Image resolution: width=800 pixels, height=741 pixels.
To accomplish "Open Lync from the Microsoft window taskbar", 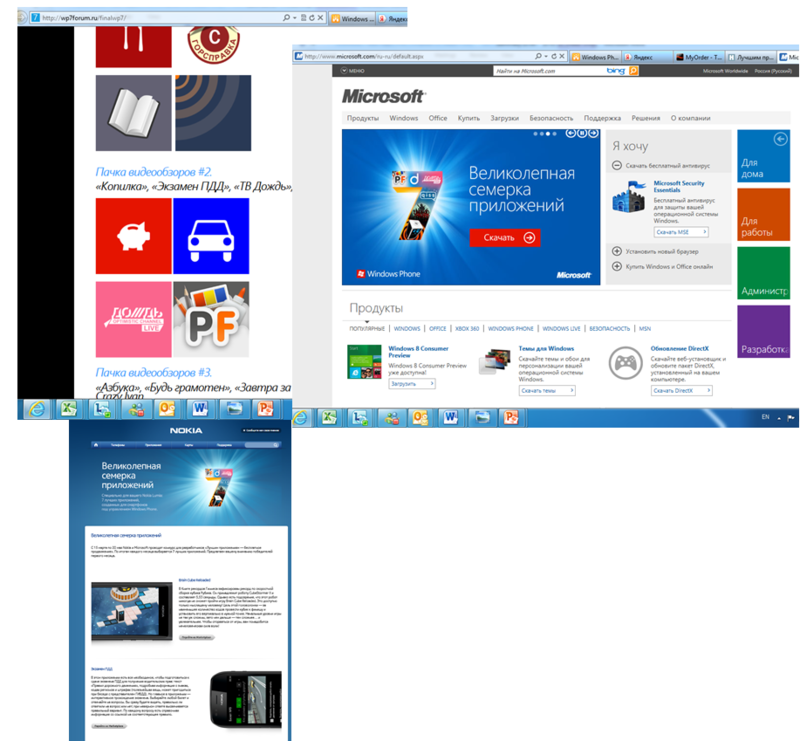I will point(360,418).
